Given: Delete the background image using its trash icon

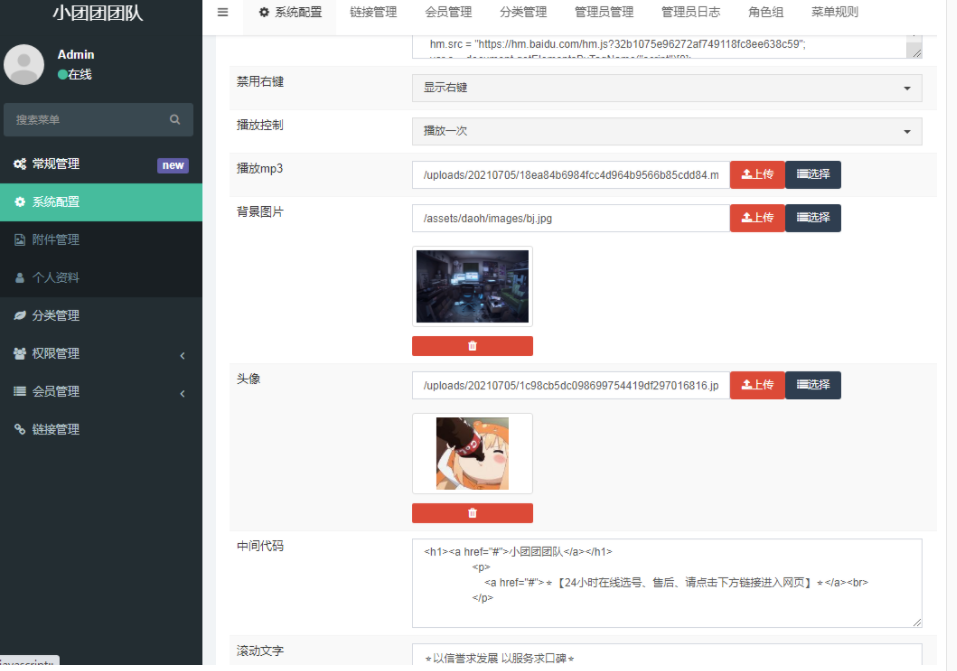Looking at the screenshot, I should click(x=472, y=345).
